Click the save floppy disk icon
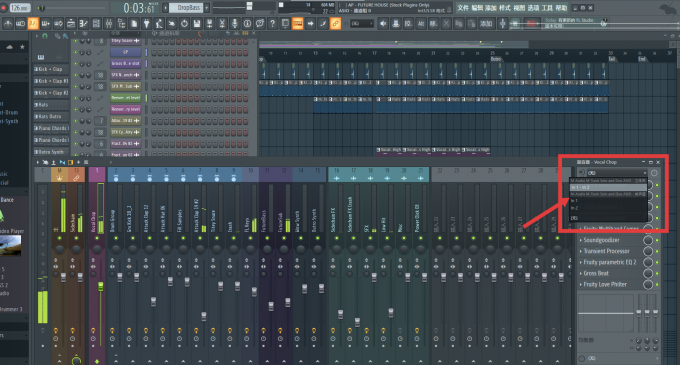 [197, 23]
